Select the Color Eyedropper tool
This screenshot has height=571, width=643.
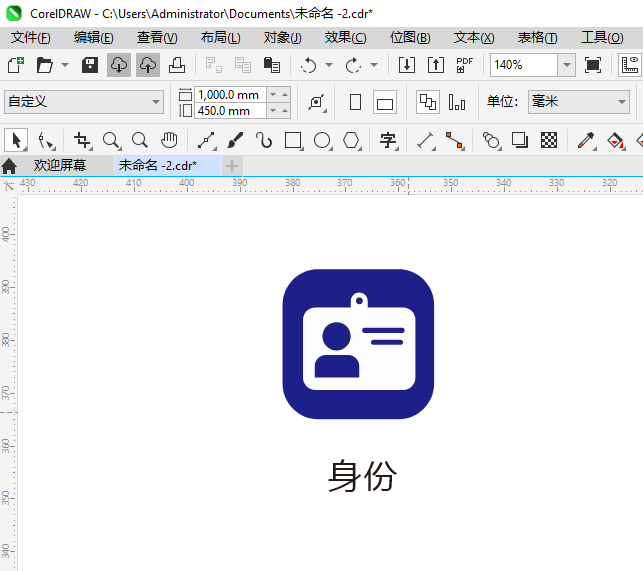point(586,140)
